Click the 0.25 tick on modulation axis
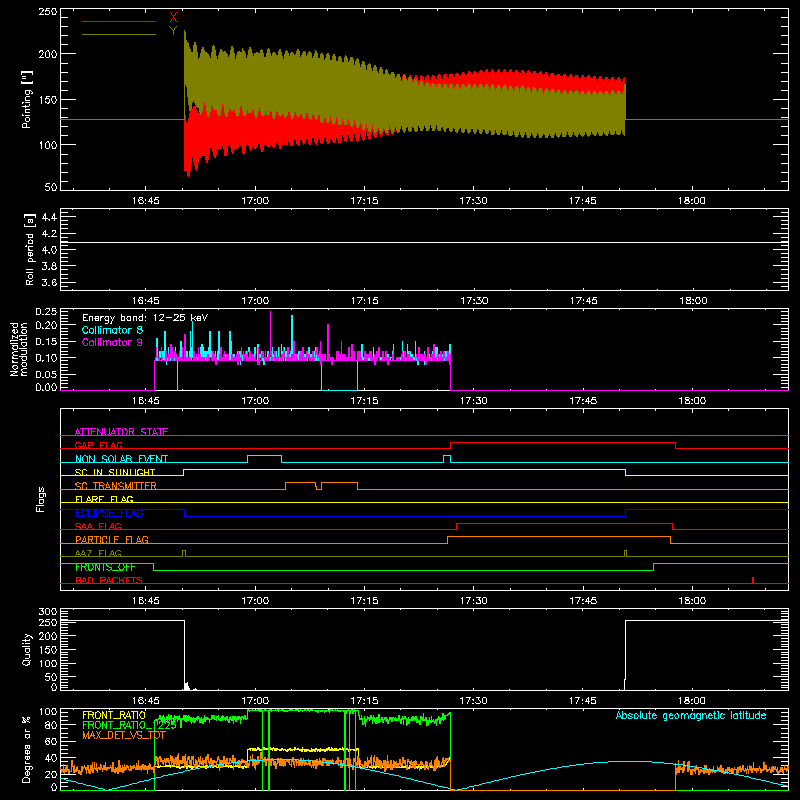Viewport: 800px width, 800px height. click(x=46, y=312)
